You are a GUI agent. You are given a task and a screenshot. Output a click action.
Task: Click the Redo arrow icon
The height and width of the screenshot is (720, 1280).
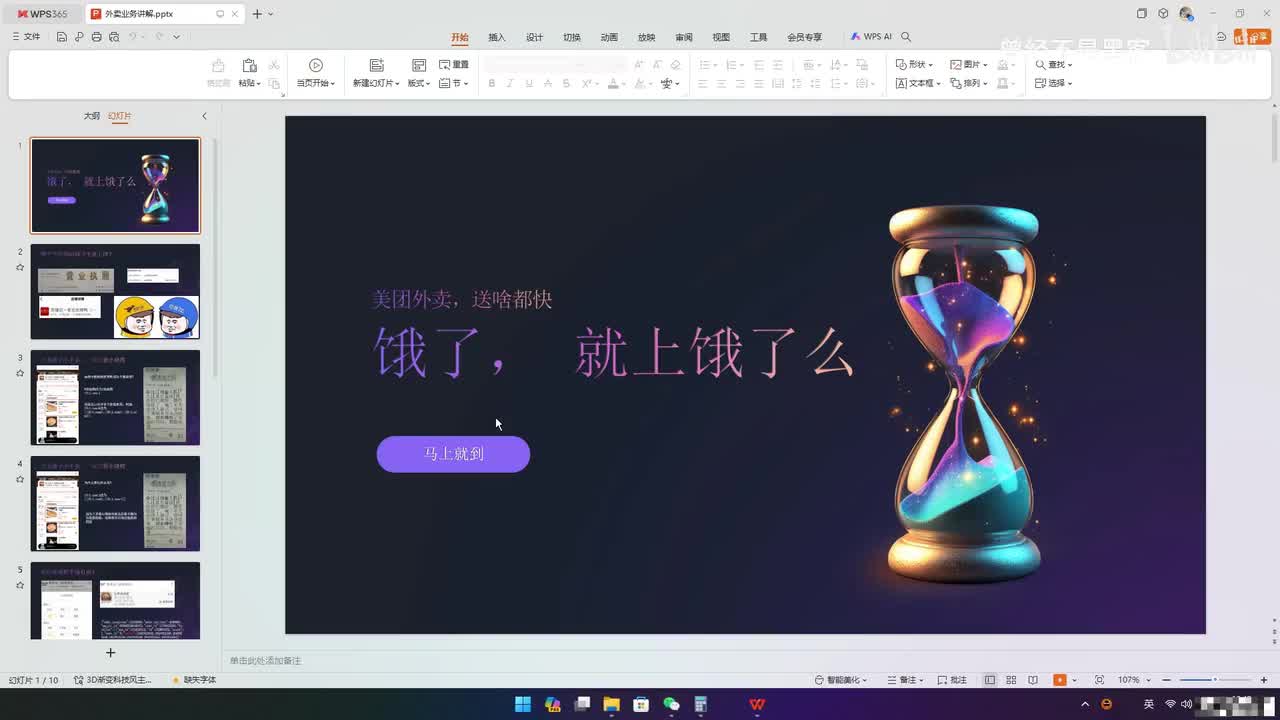coord(159,37)
